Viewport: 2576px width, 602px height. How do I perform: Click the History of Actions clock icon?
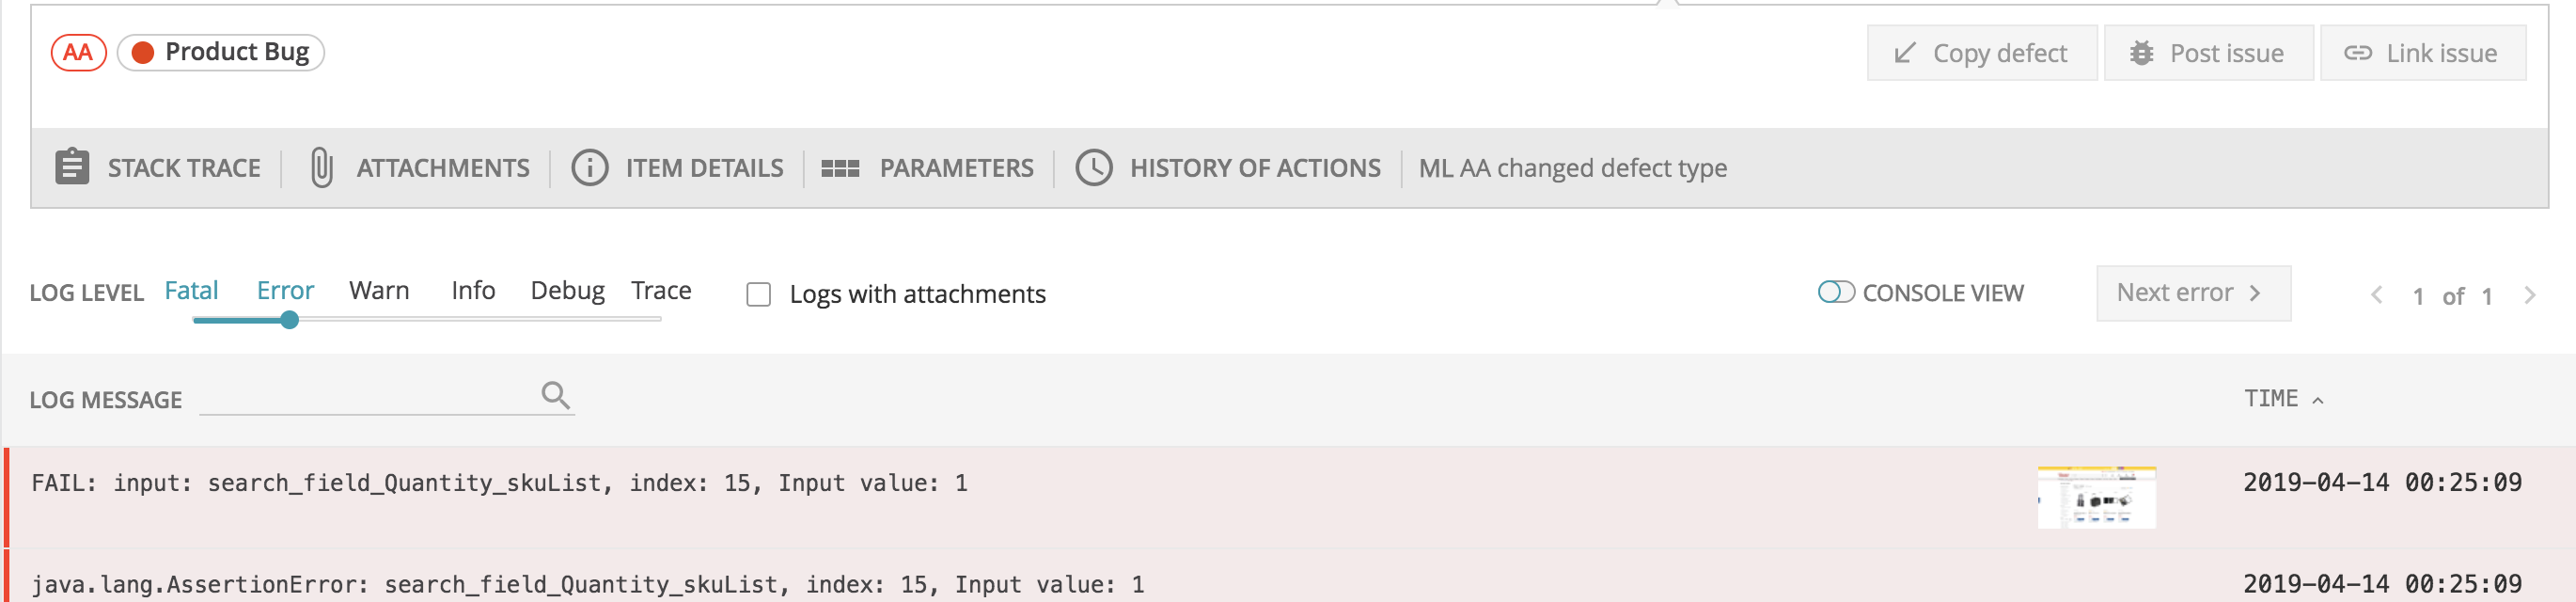click(x=1097, y=167)
